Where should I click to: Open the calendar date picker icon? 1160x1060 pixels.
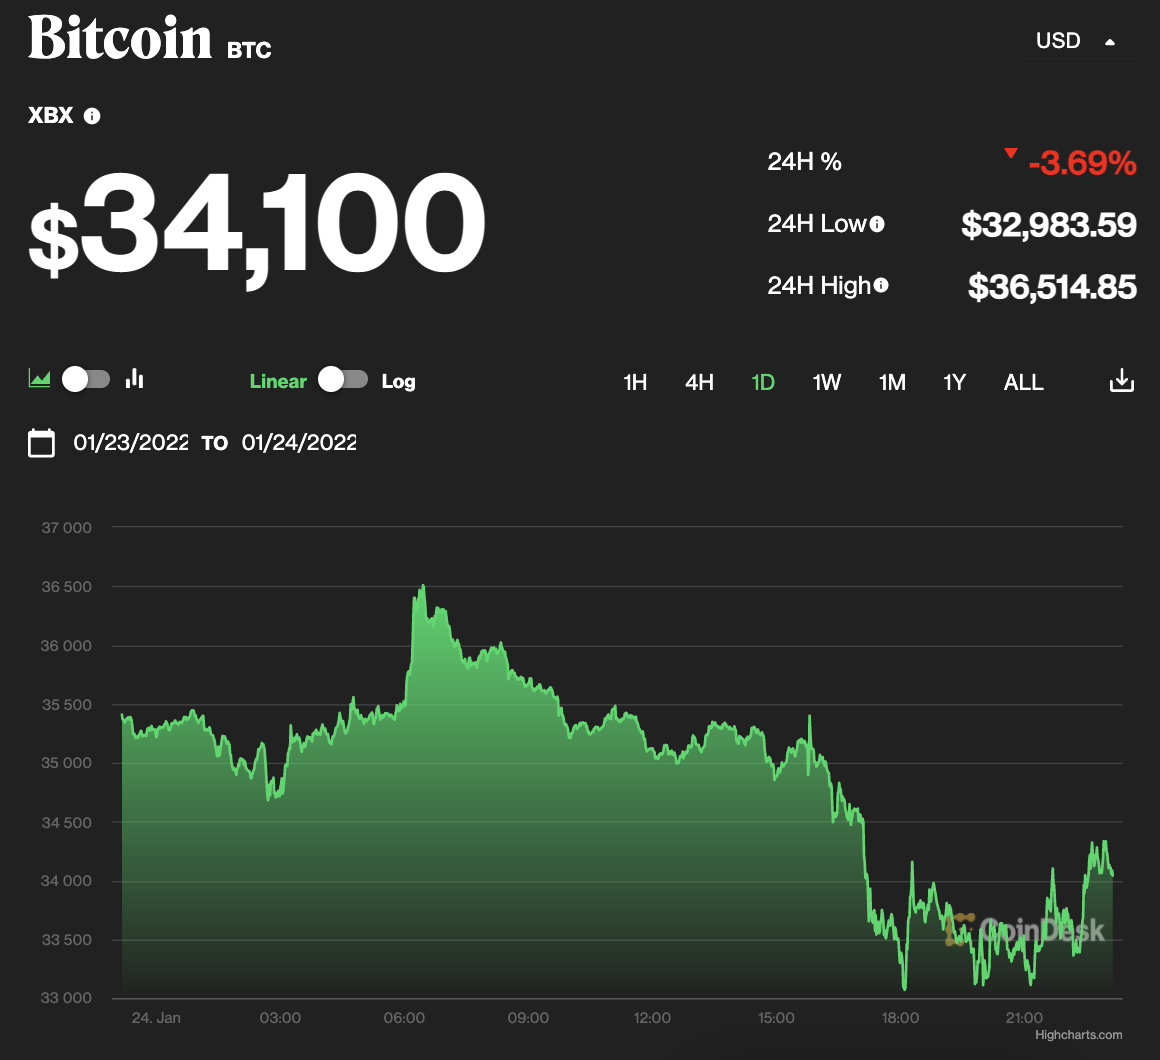41,442
